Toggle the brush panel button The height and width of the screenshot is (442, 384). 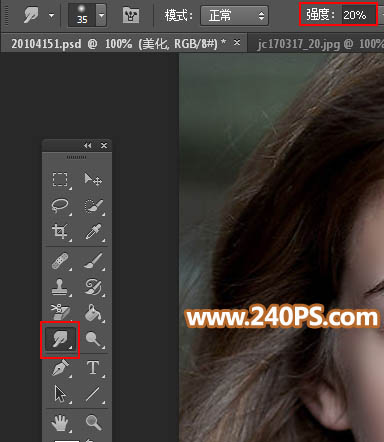131,15
